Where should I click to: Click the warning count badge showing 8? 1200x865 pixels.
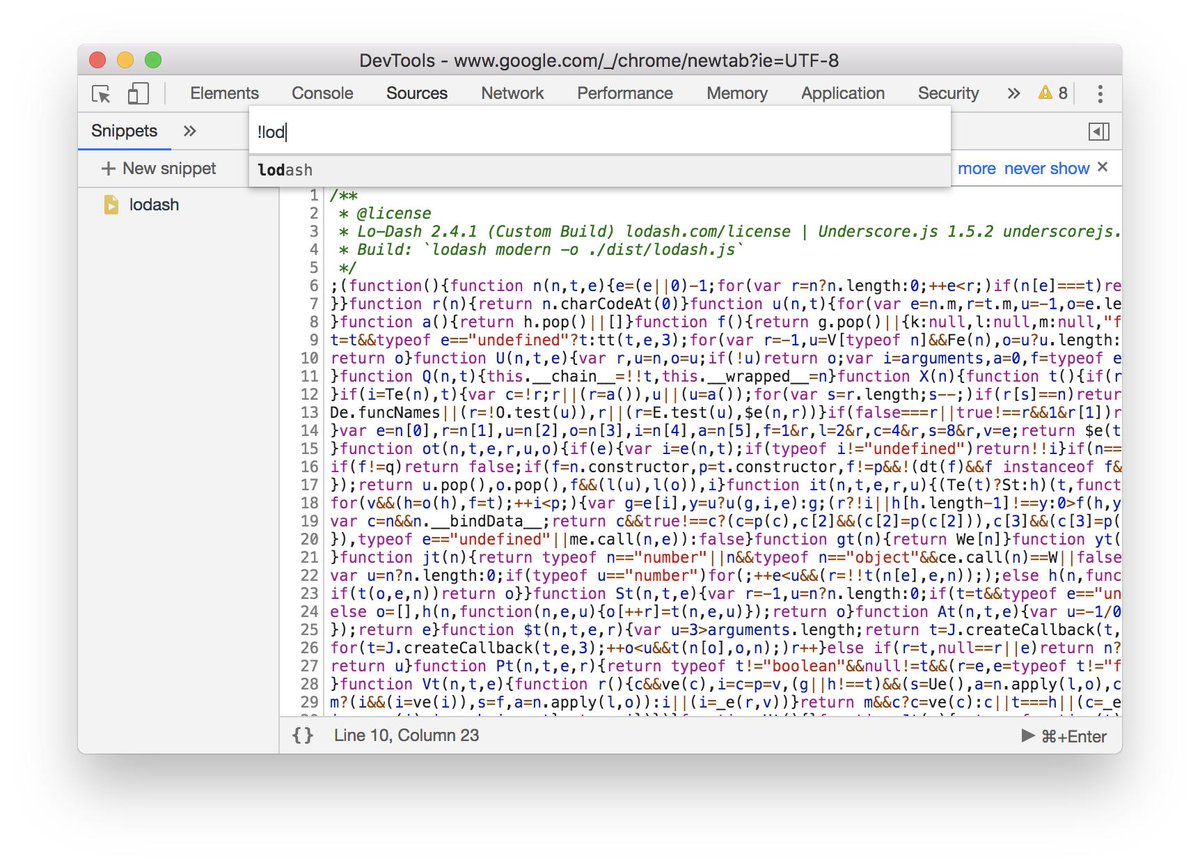coord(1053,93)
